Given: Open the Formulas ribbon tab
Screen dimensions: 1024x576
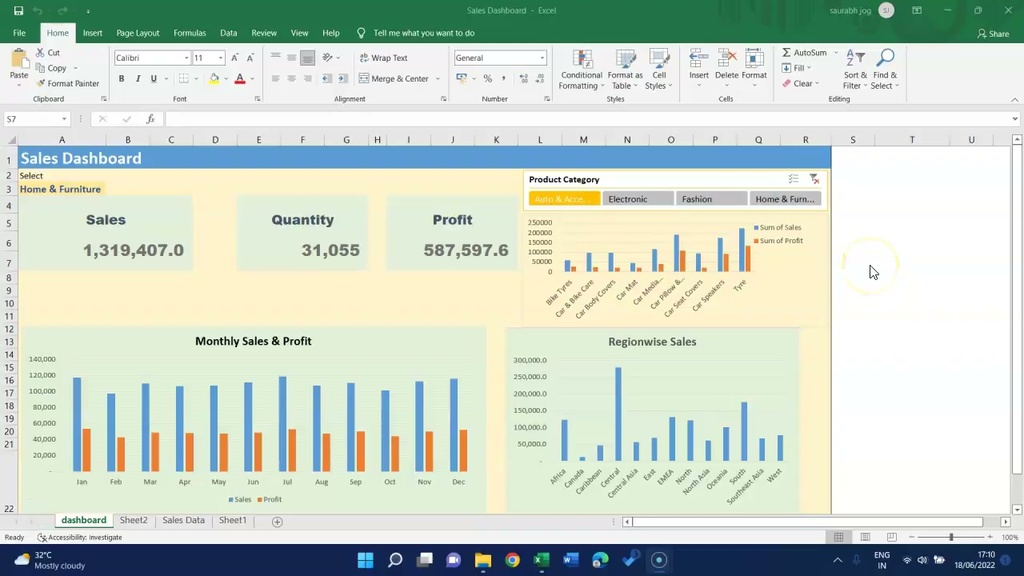Looking at the screenshot, I should click(189, 32).
